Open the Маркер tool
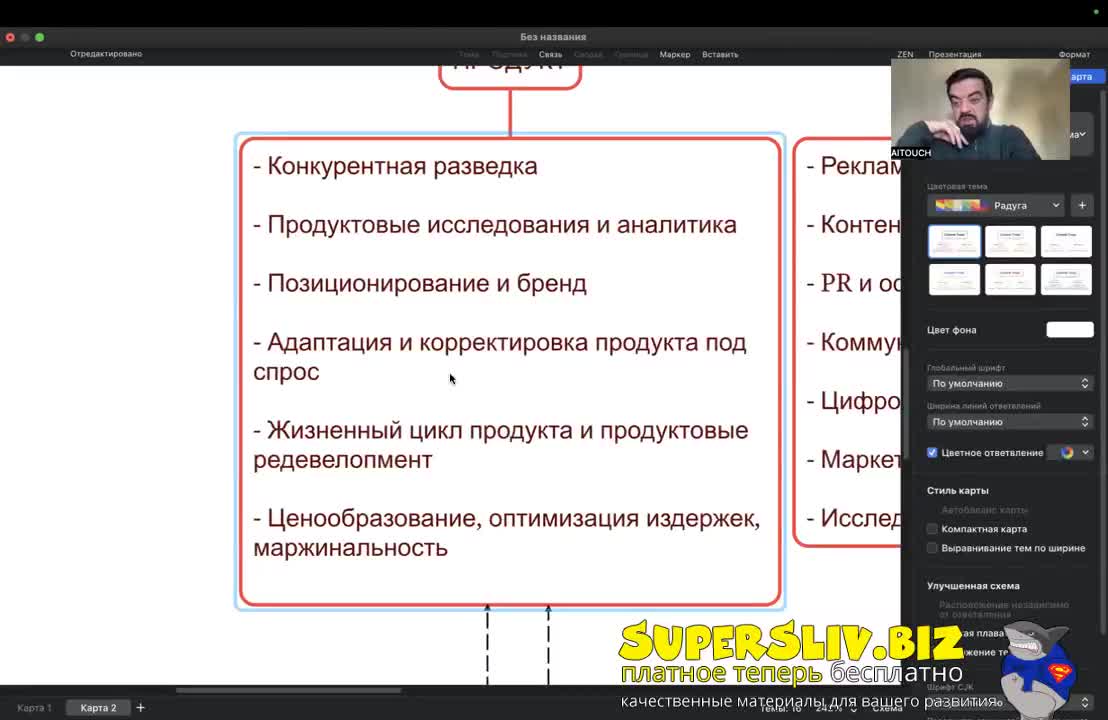The height and width of the screenshot is (720, 1108). pos(675,54)
